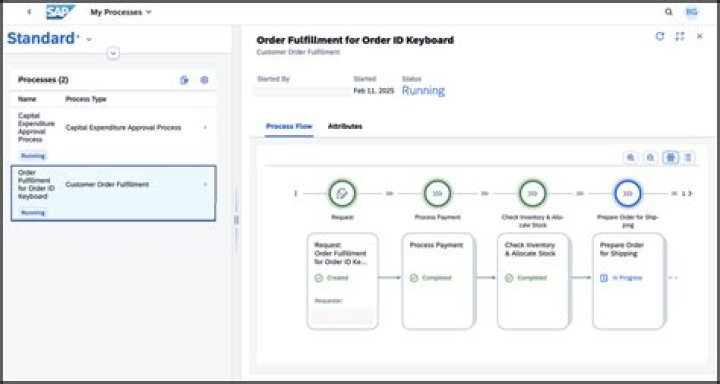This screenshot has height=384, width=720.
Task: Show next lanes with the right arrow
Action: (x=690, y=193)
